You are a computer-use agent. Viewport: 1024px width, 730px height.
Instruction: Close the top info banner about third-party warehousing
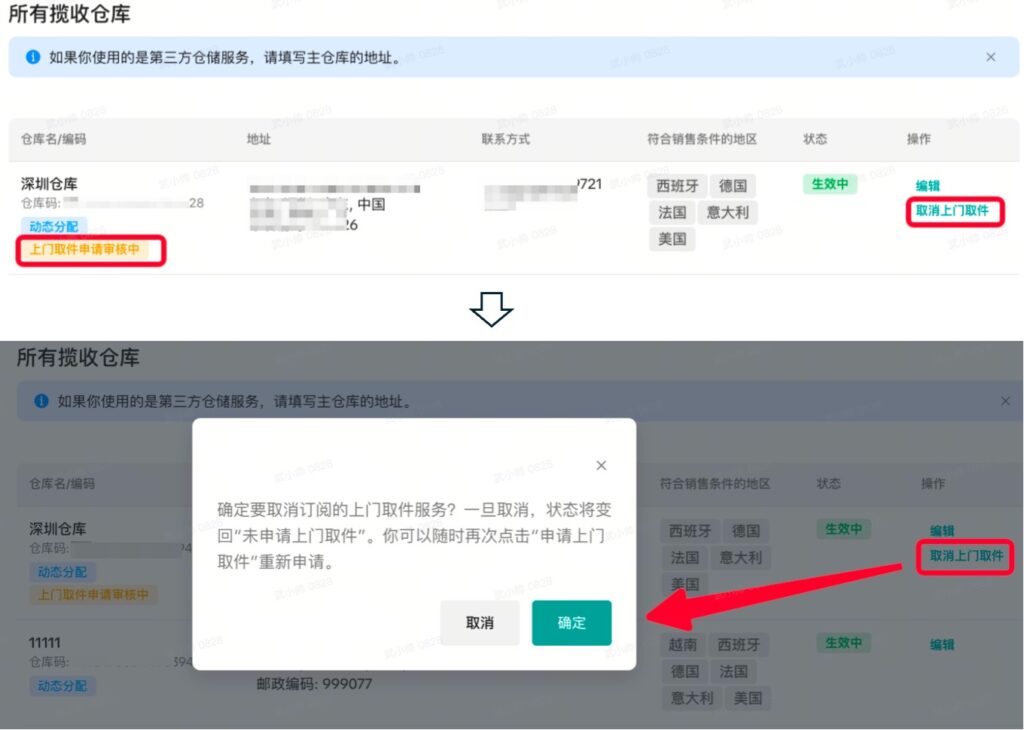(x=991, y=57)
